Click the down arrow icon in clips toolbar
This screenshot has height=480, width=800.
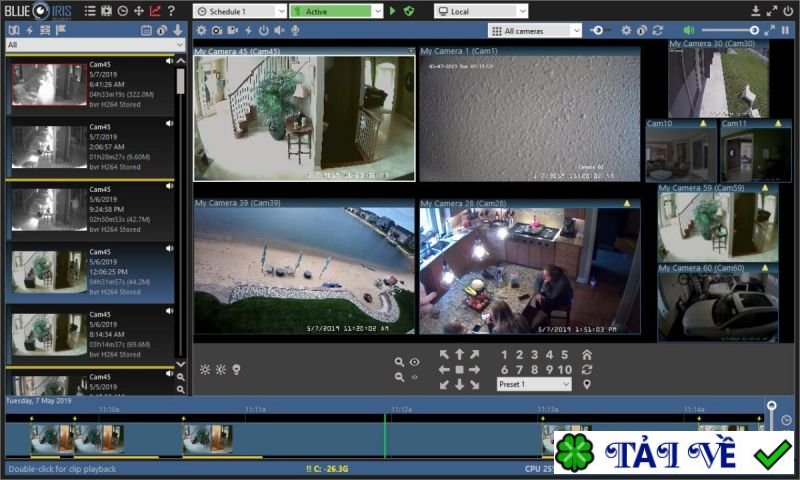tap(178, 30)
